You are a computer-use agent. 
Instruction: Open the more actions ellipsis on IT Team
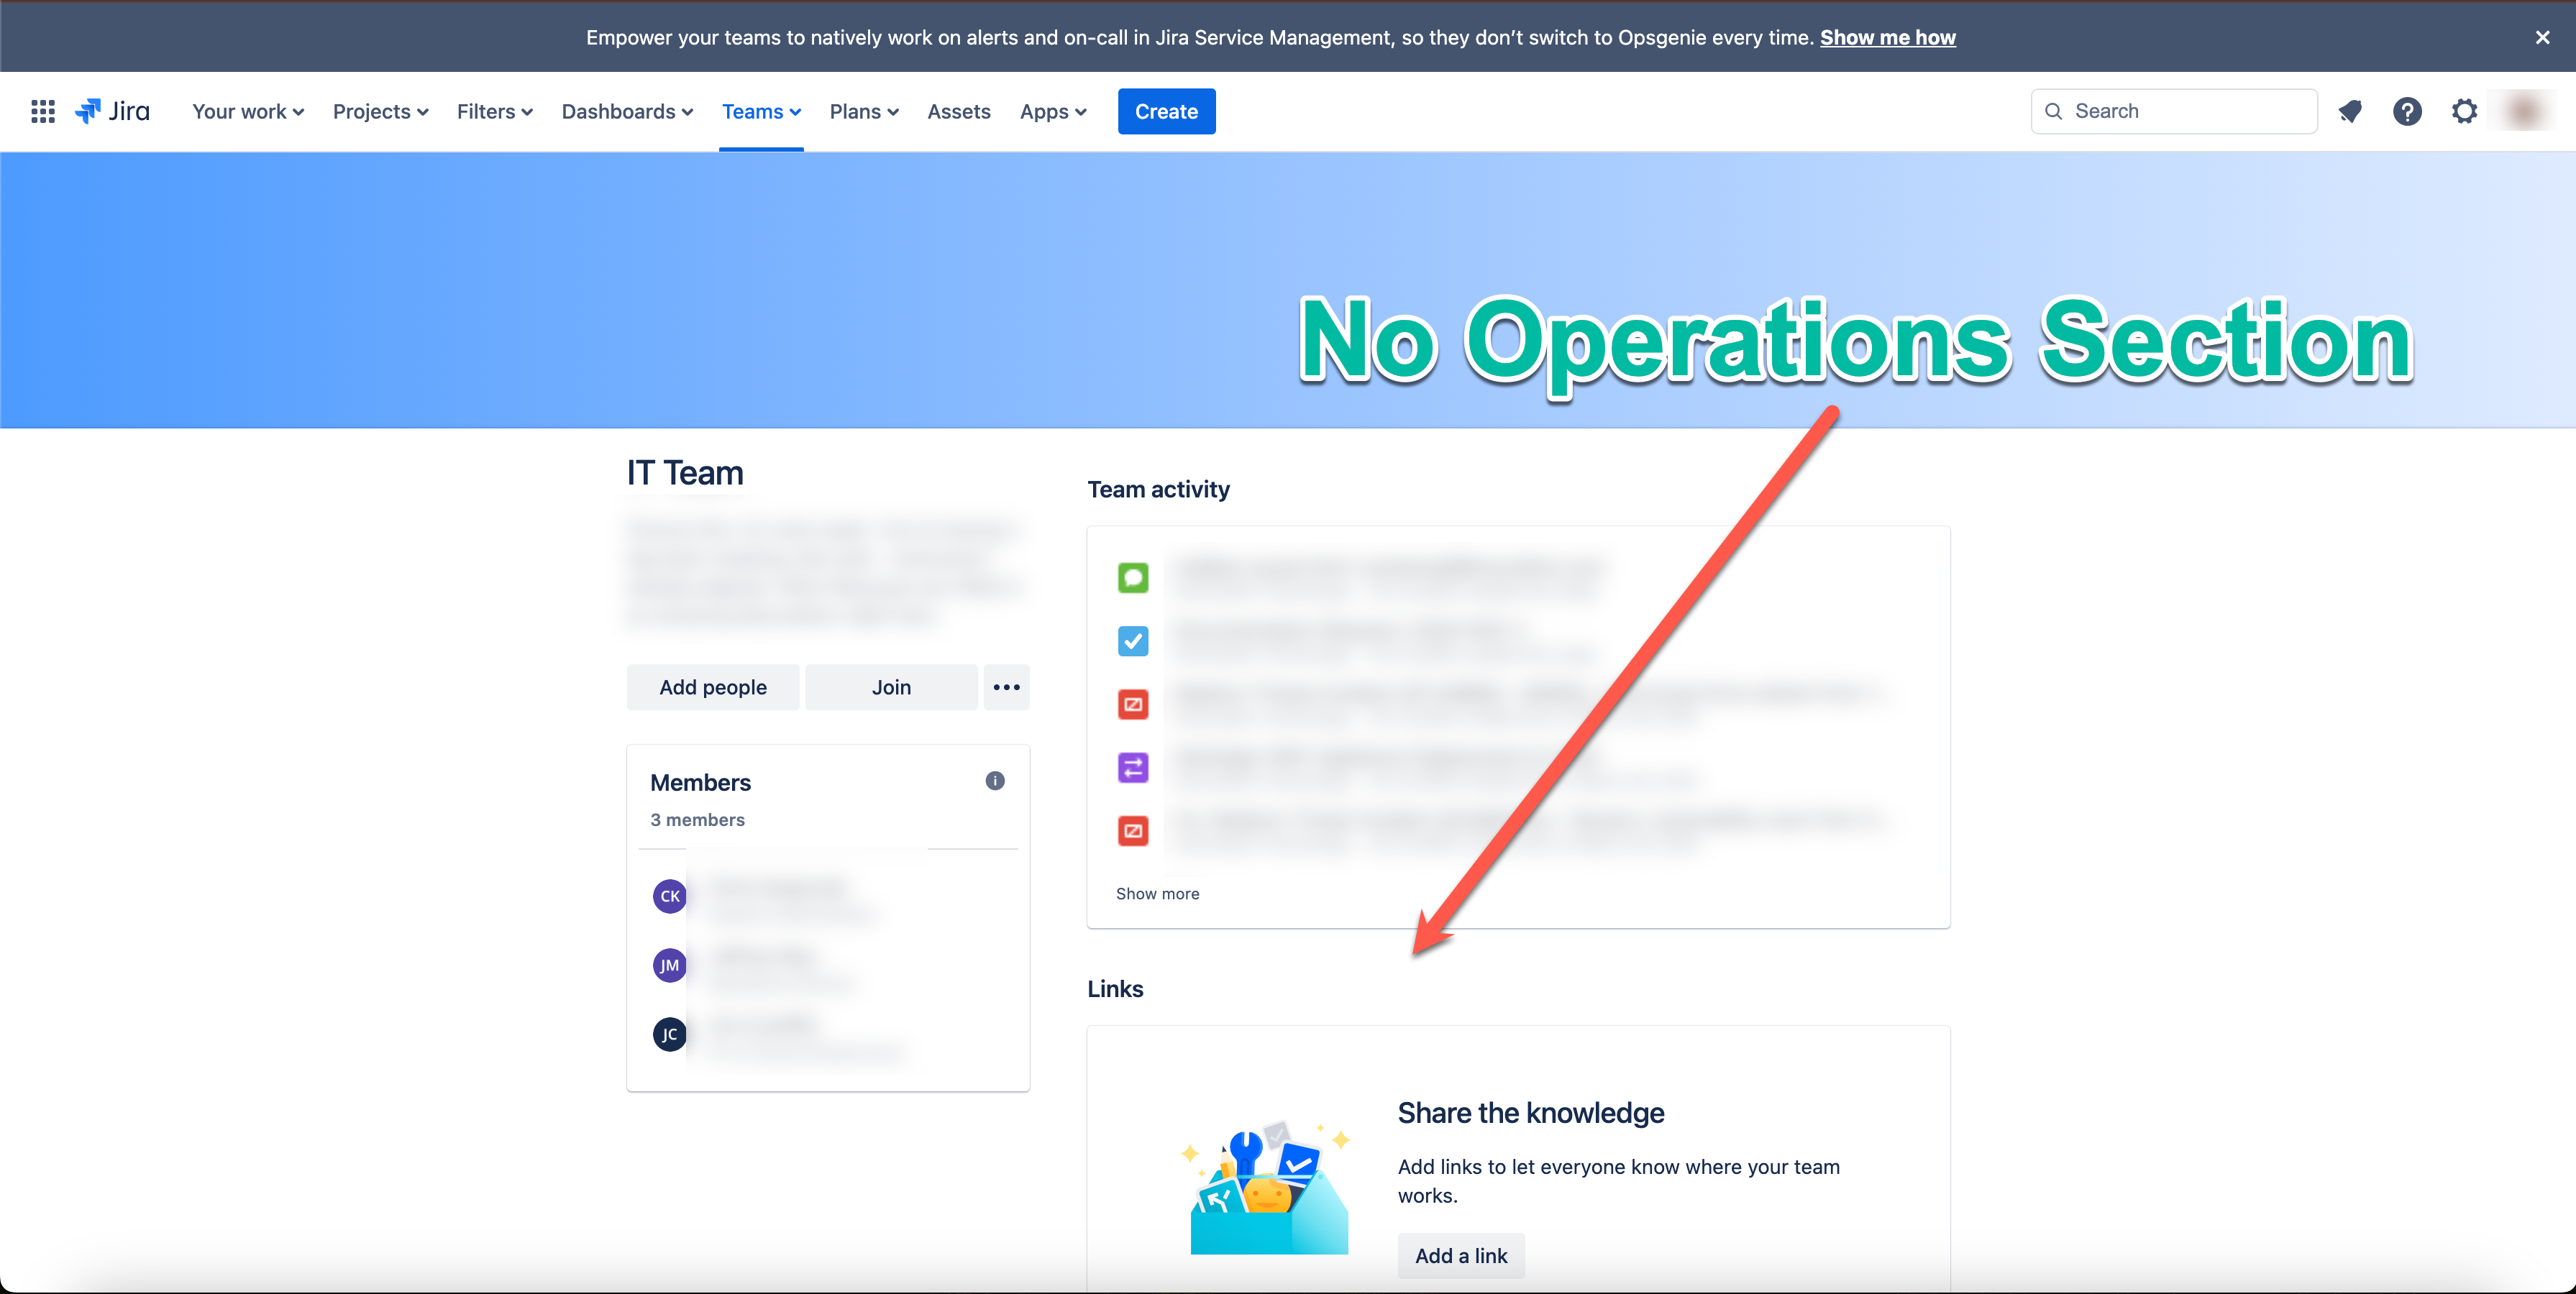(1006, 687)
